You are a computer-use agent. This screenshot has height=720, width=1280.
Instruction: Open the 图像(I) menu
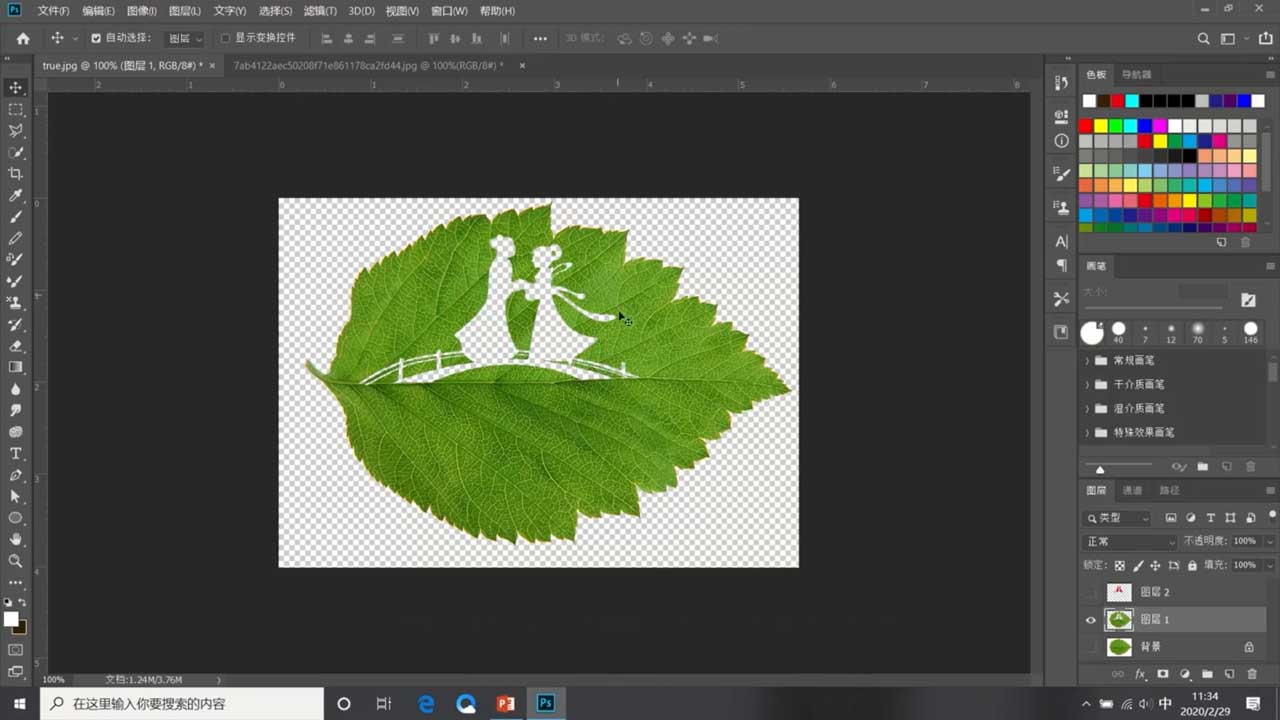pyautogui.click(x=141, y=11)
